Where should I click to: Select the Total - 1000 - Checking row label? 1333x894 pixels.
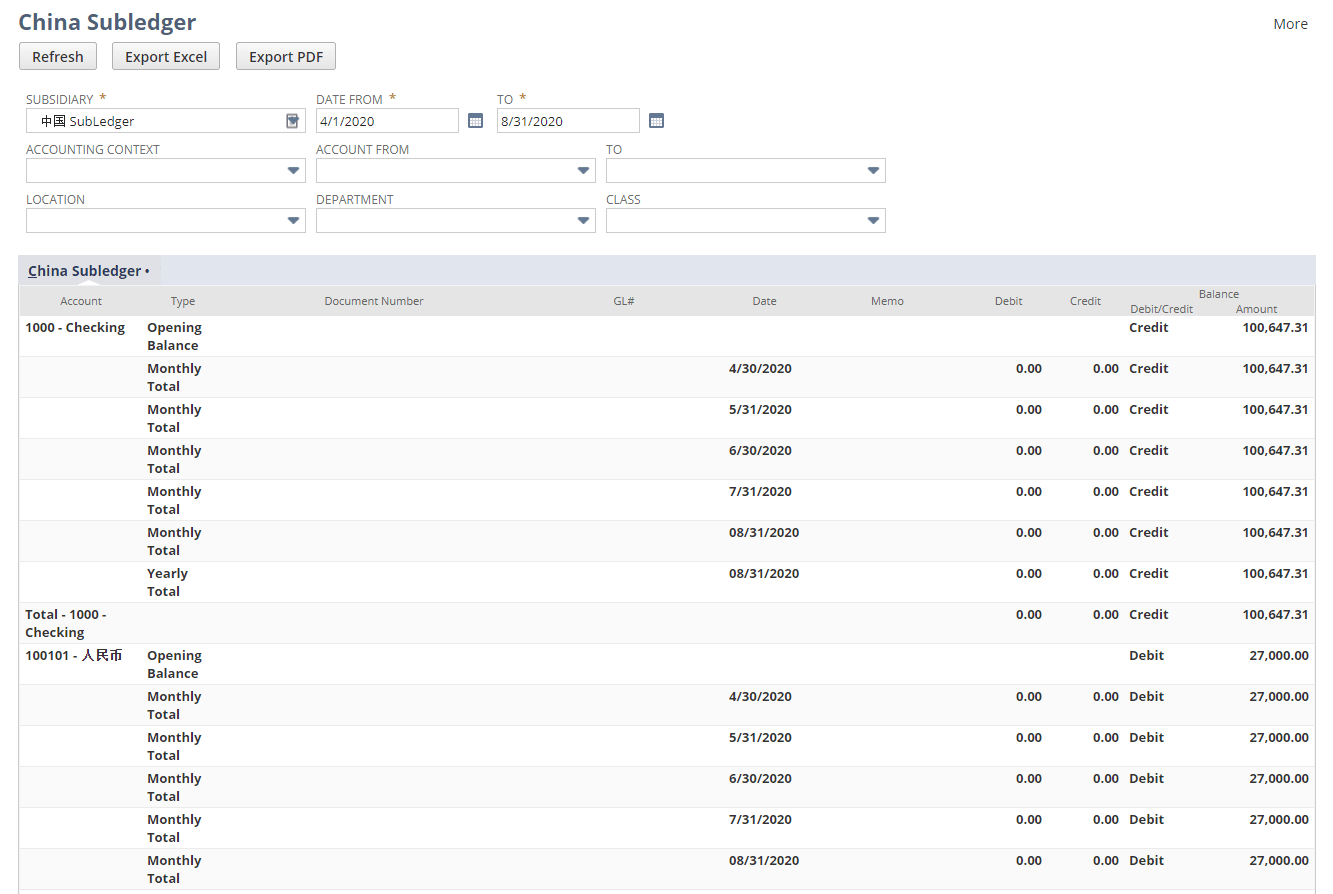pyautogui.click(x=66, y=623)
